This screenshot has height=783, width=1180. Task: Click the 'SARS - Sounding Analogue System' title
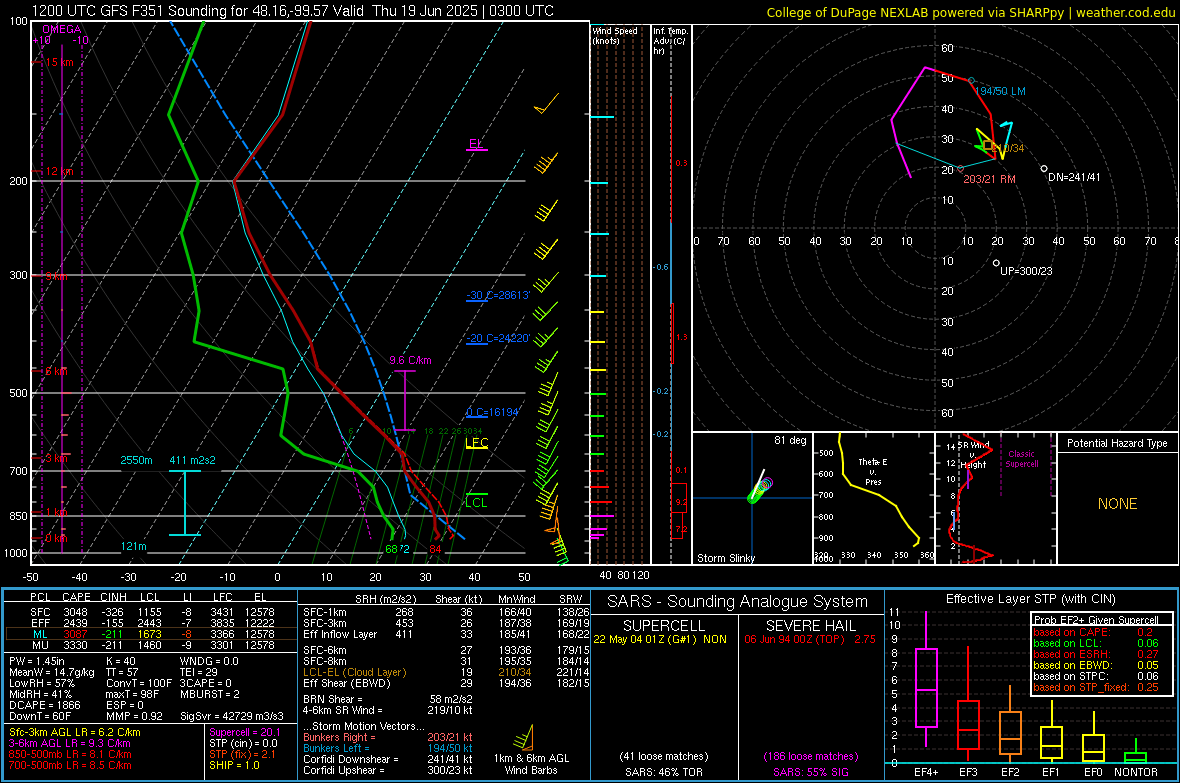(737, 601)
